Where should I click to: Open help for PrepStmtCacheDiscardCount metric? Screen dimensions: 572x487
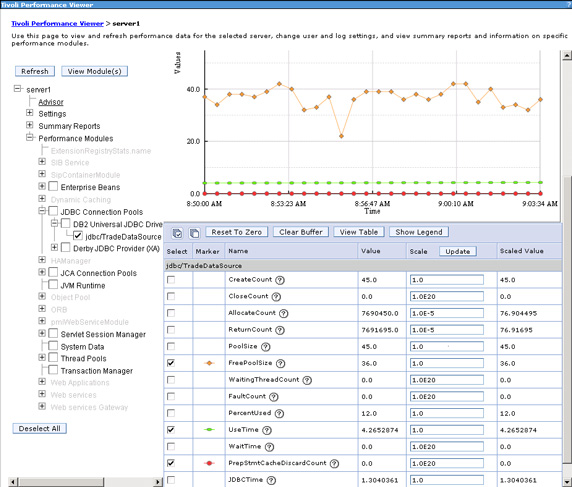pos(334,464)
